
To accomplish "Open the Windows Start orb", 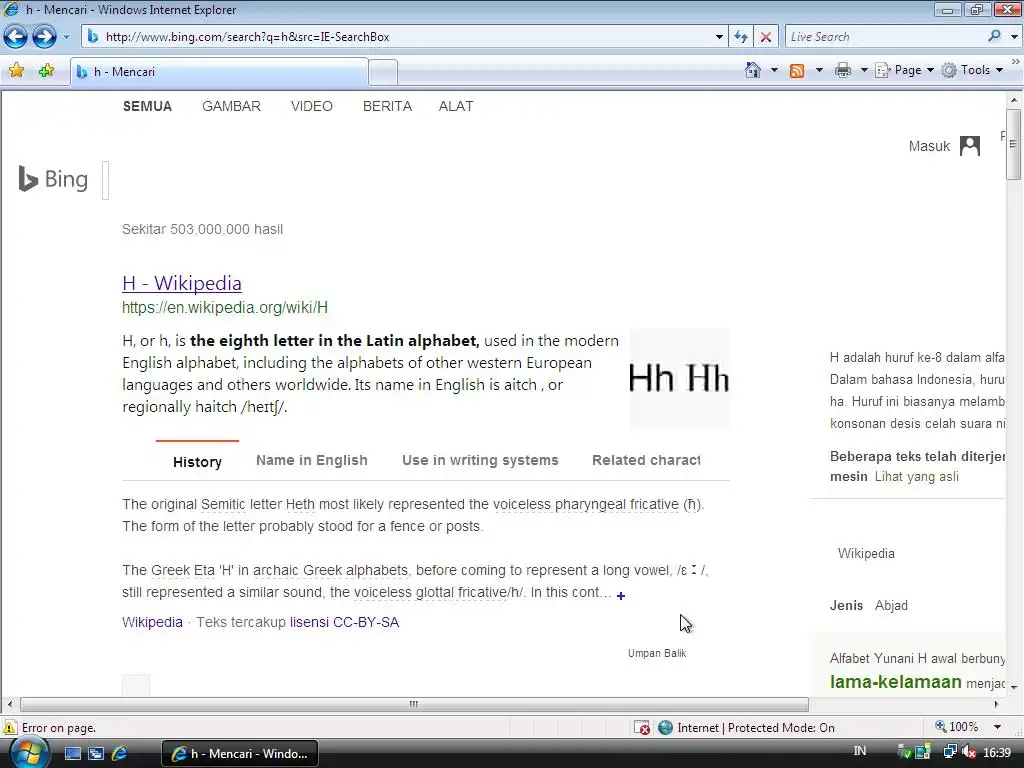I will (28, 753).
